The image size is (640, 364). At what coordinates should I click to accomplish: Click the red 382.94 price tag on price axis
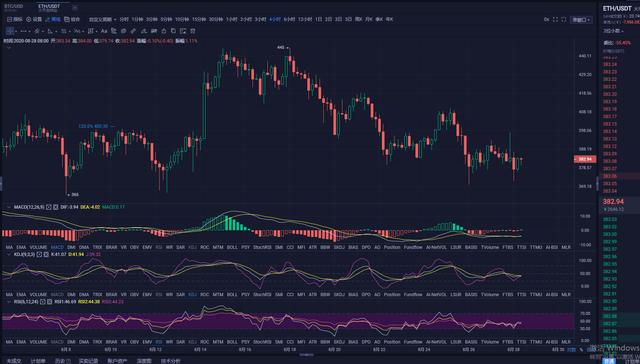[585, 159]
